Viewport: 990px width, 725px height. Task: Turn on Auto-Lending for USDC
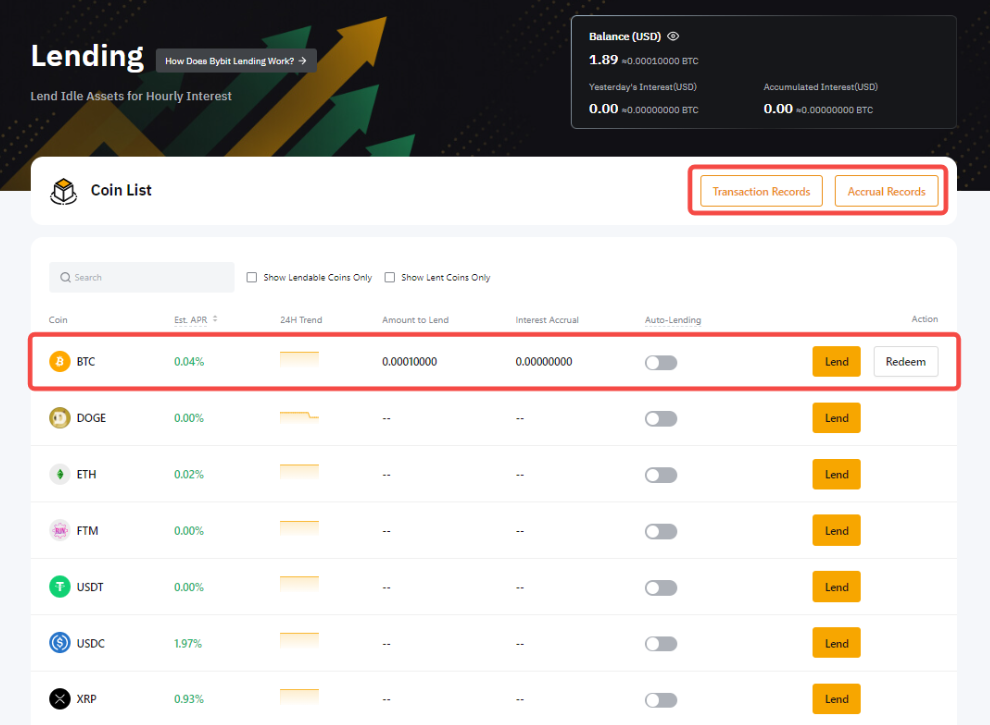click(x=661, y=643)
